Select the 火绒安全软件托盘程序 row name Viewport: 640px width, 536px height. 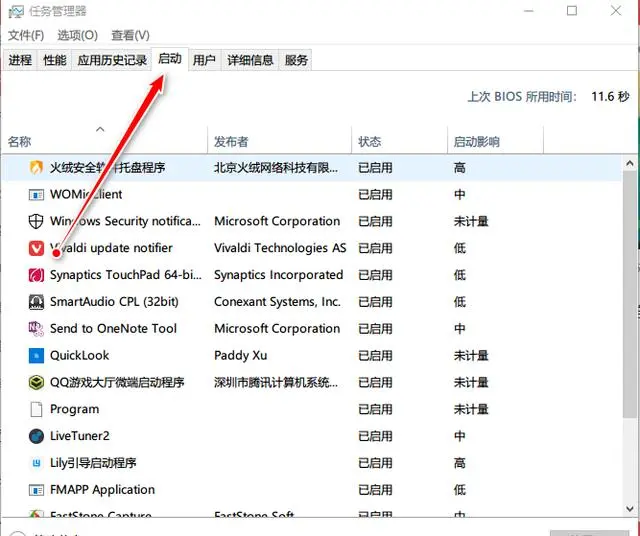(x=107, y=168)
